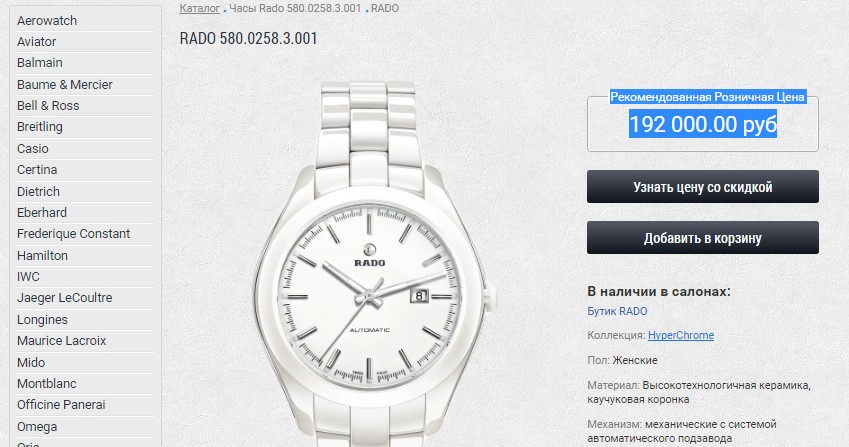Click the Добавить в корзину button

click(703, 238)
